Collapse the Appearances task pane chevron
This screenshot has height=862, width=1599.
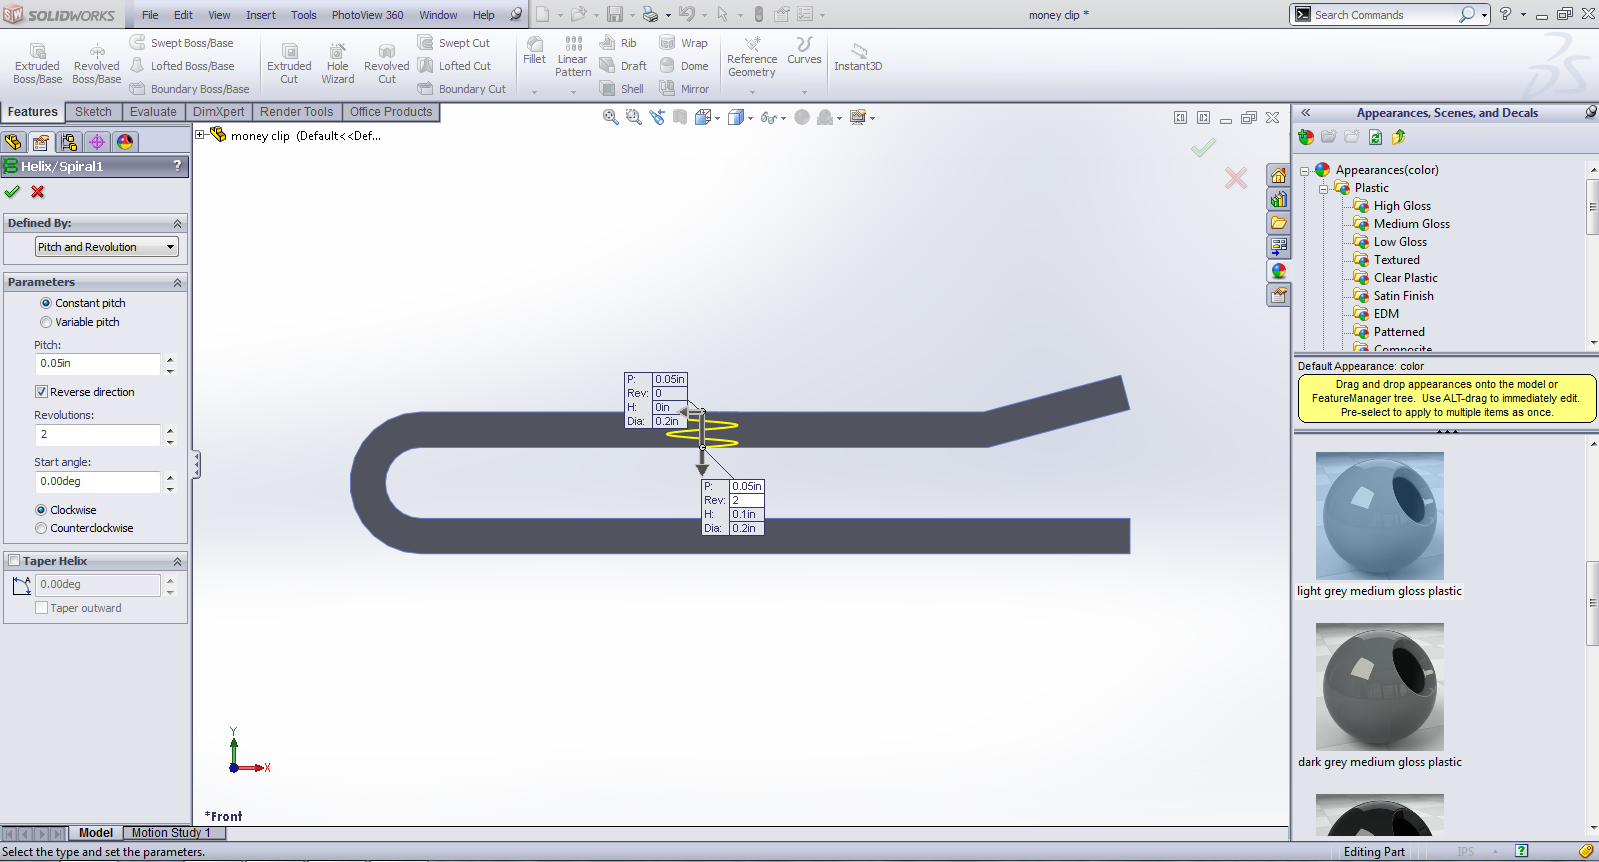[1305, 113]
